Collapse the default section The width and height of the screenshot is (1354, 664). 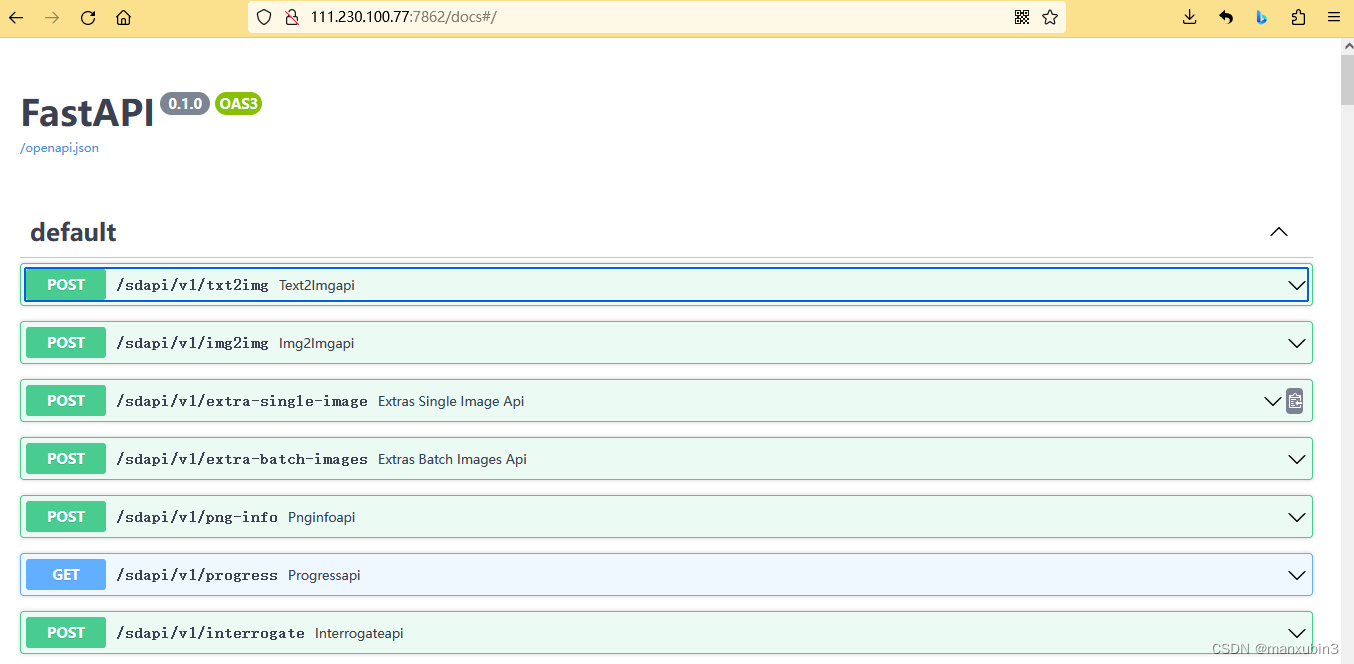(x=1278, y=232)
